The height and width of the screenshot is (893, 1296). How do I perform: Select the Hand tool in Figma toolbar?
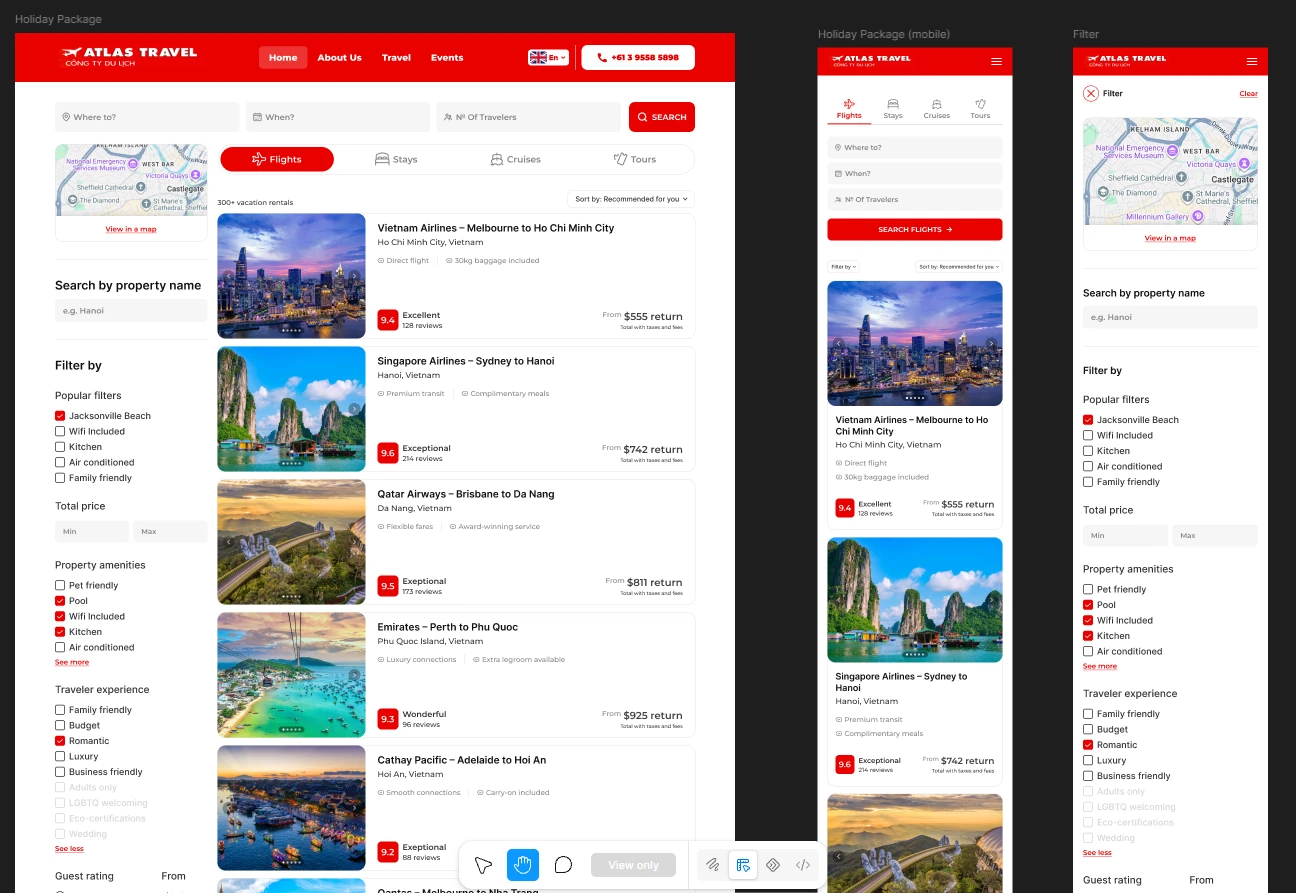523,865
